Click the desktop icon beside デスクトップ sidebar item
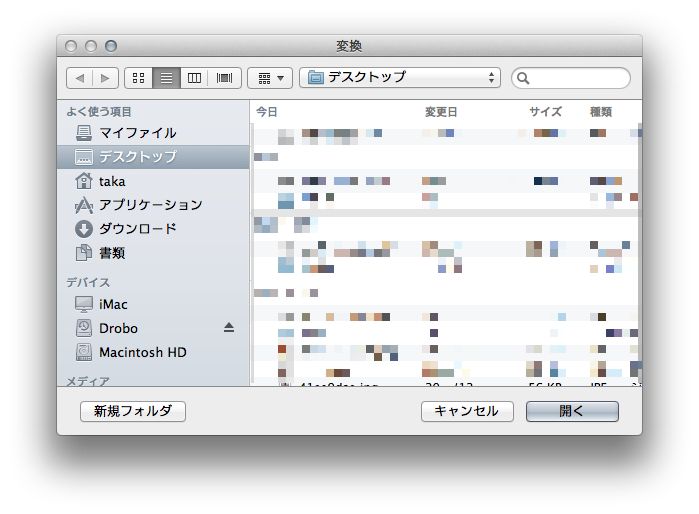The height and width of the screenshot is (514, 699). 84,157
